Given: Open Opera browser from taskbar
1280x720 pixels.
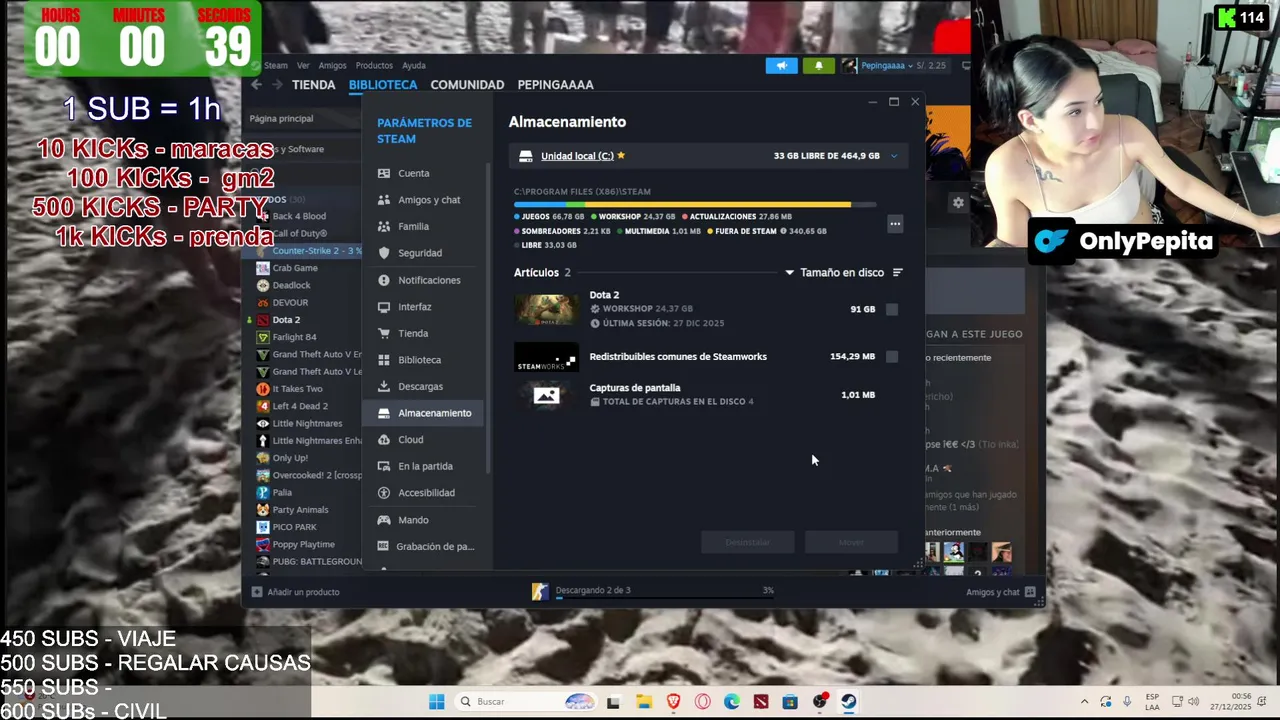Looking at the screenshot, I should click(703, 702).
